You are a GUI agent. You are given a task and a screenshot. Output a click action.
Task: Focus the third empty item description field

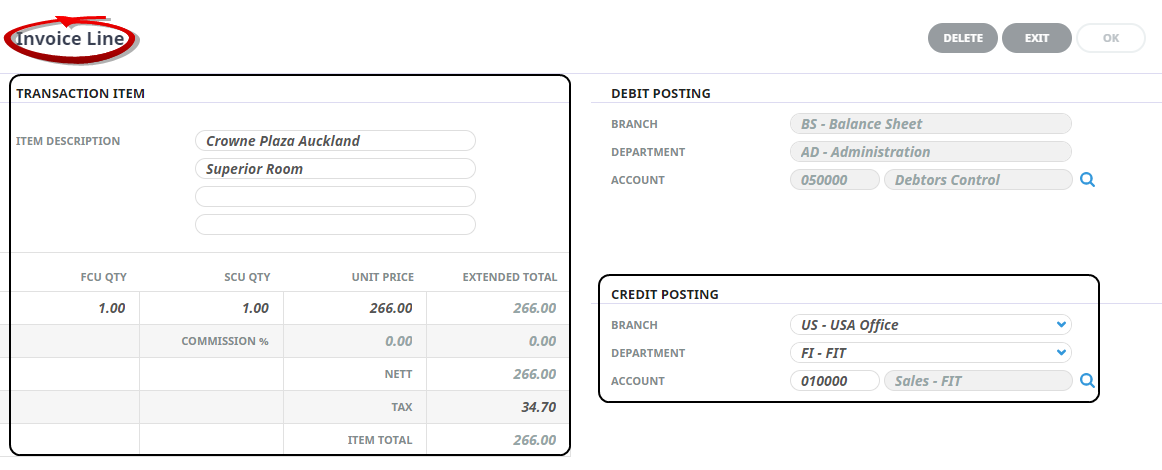(335, 196)
